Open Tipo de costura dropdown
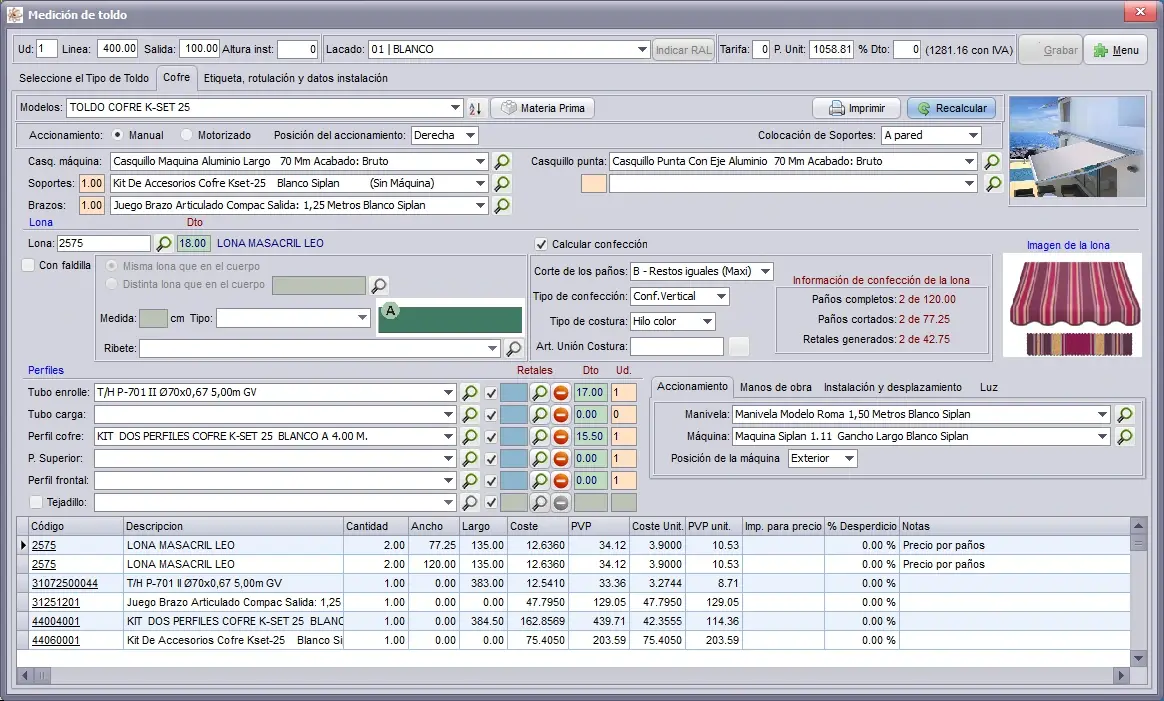The width and height of the screenshot is (1164, 701). click(707, 322)
